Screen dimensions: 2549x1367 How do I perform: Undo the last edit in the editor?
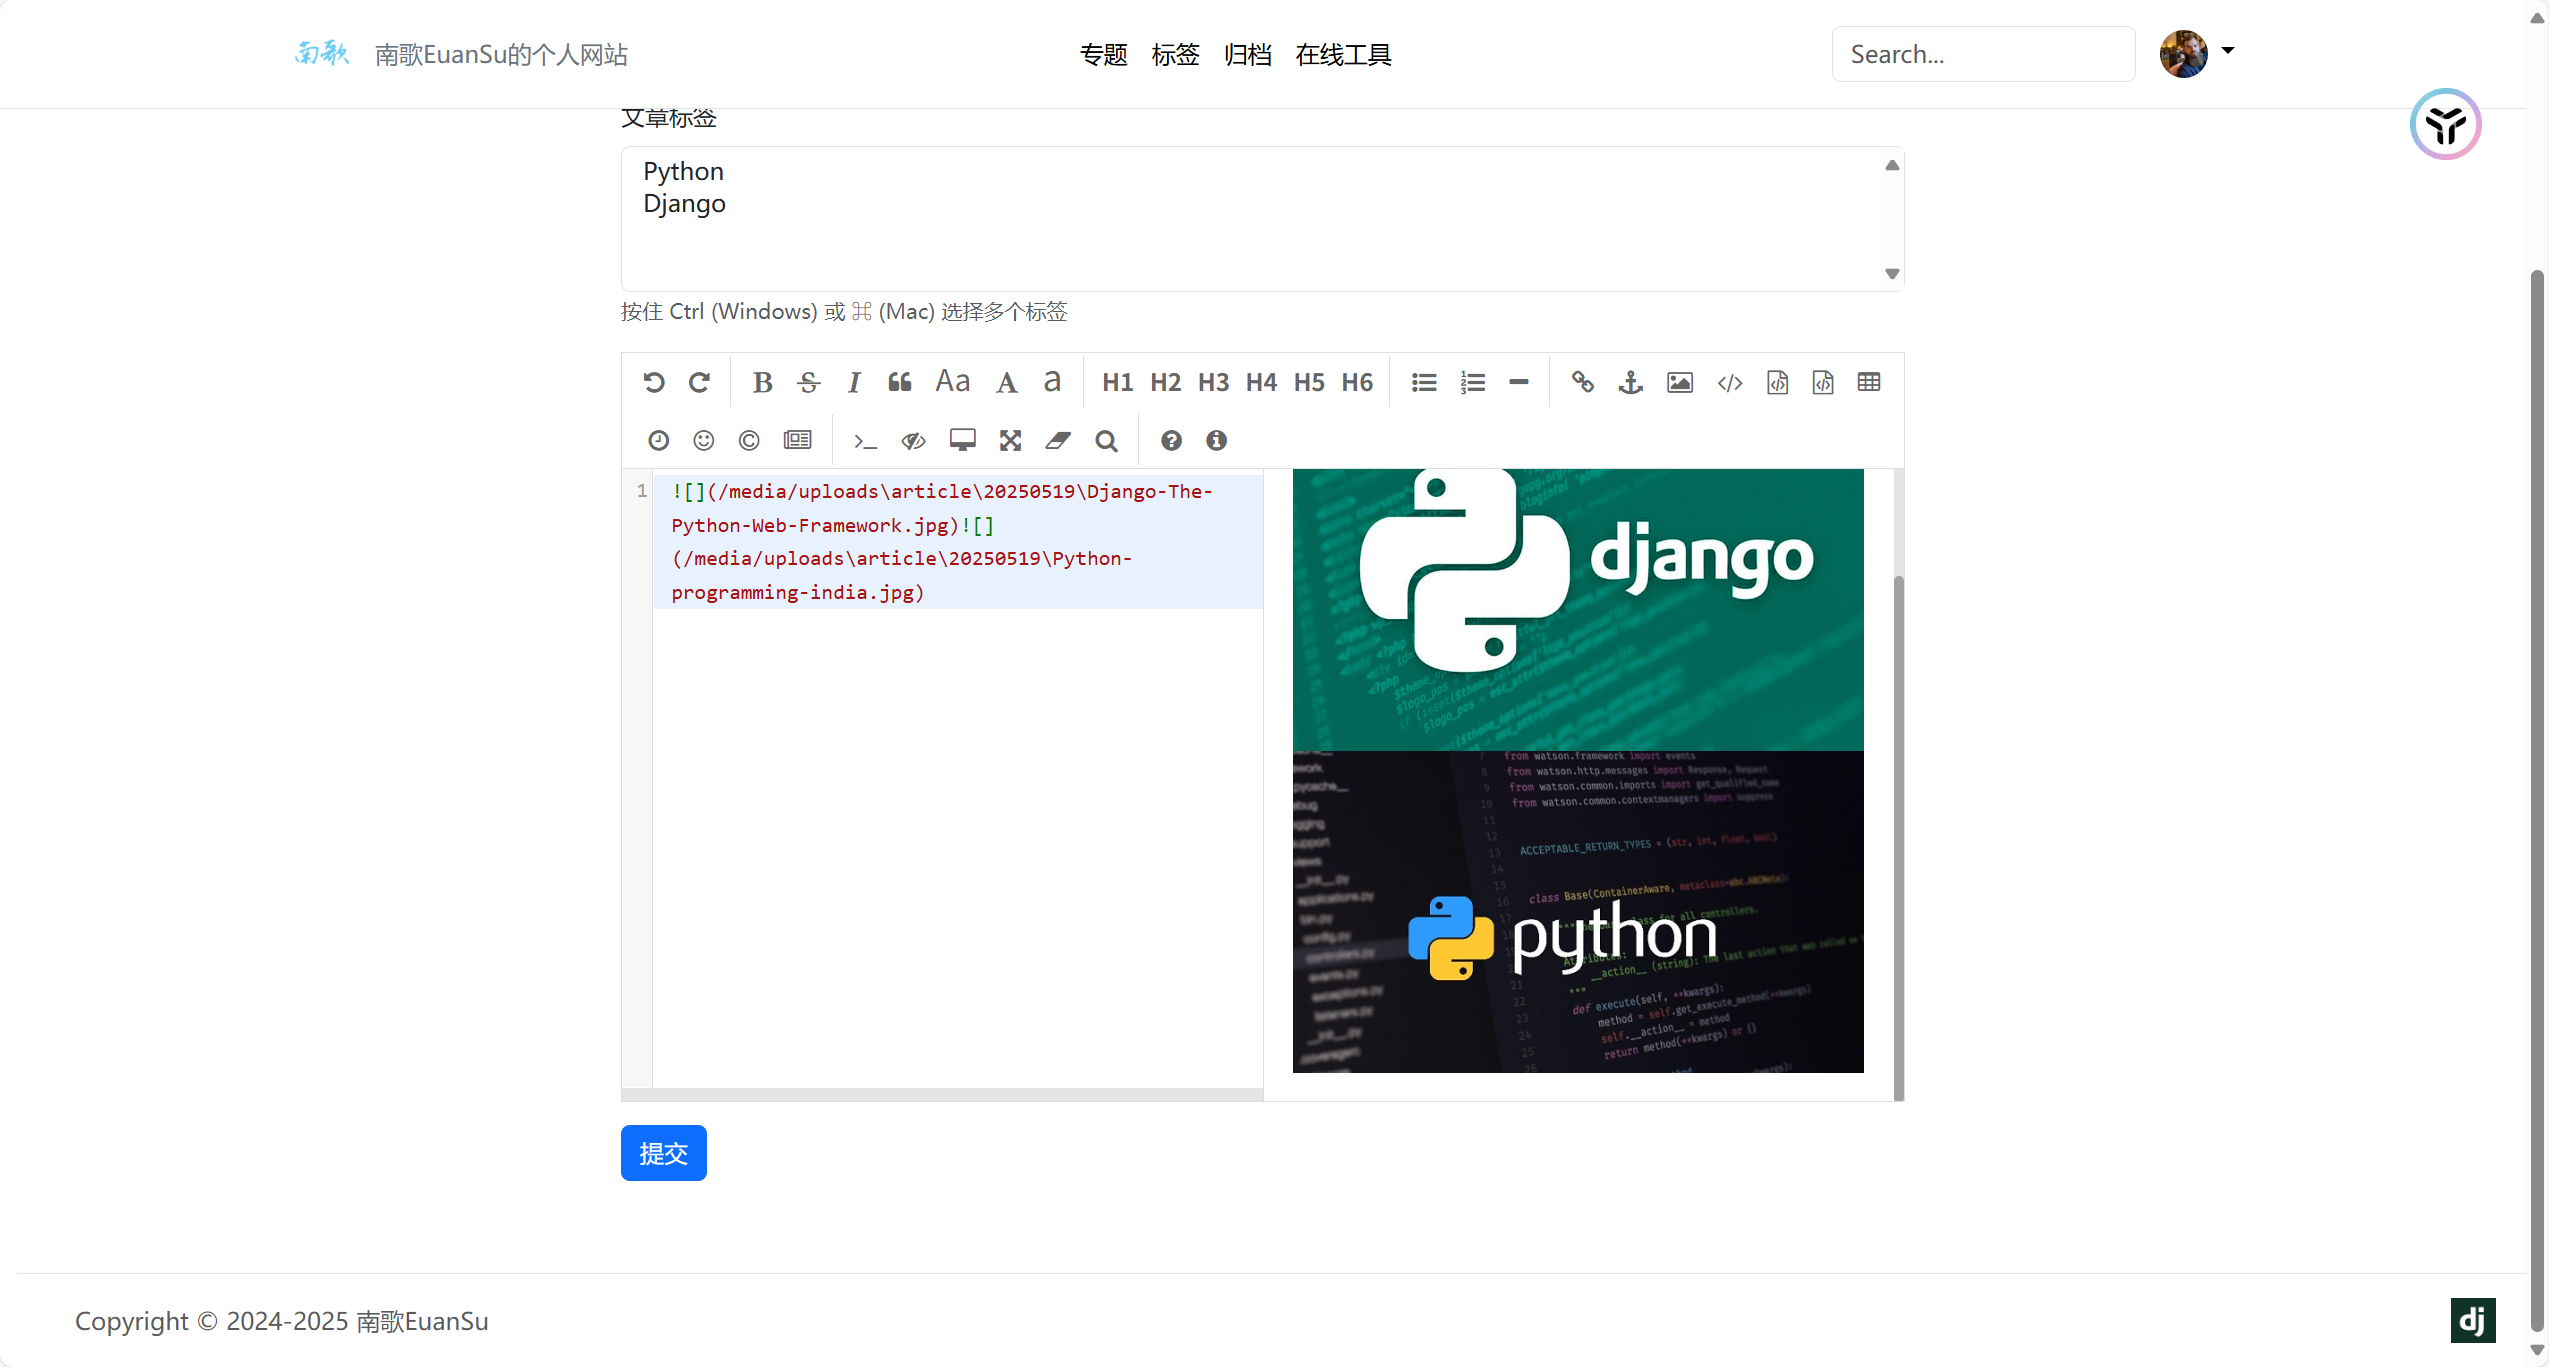tap(655, 382)
